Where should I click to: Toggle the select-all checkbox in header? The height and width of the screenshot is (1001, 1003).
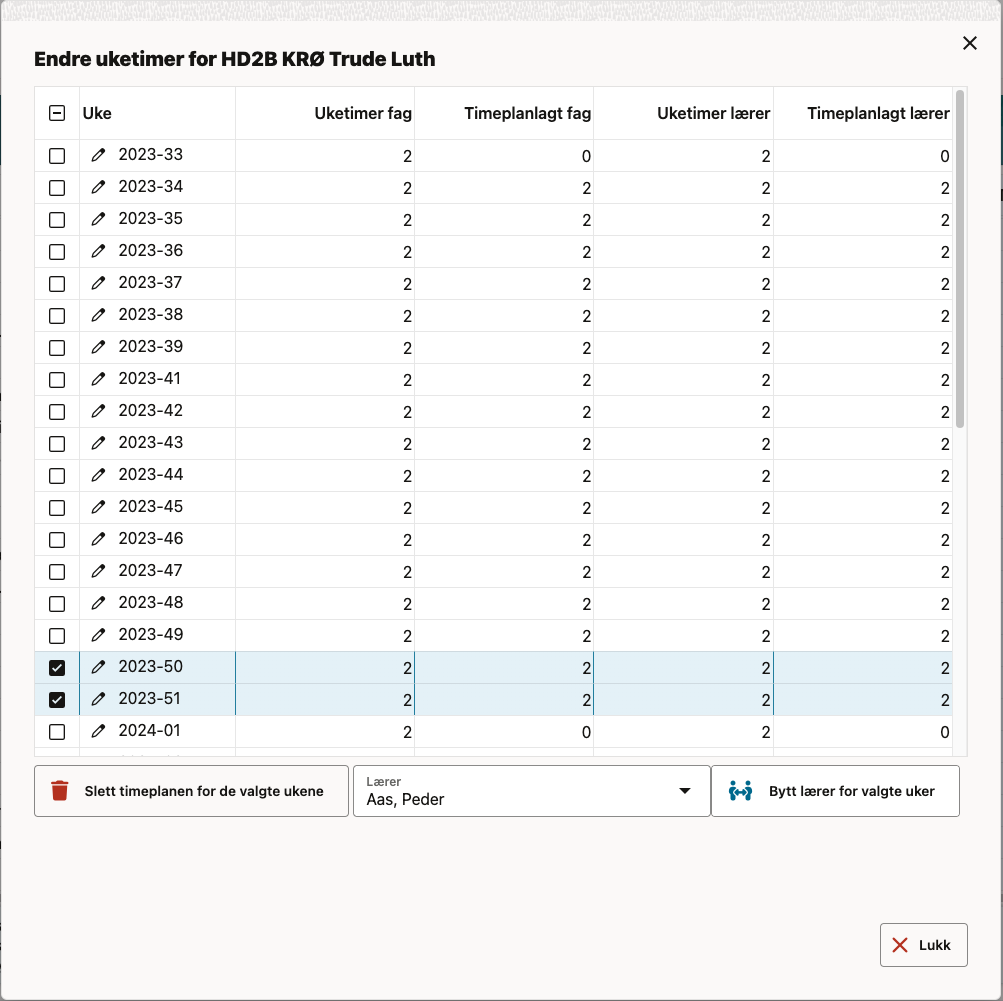click(x=57, y=113)
